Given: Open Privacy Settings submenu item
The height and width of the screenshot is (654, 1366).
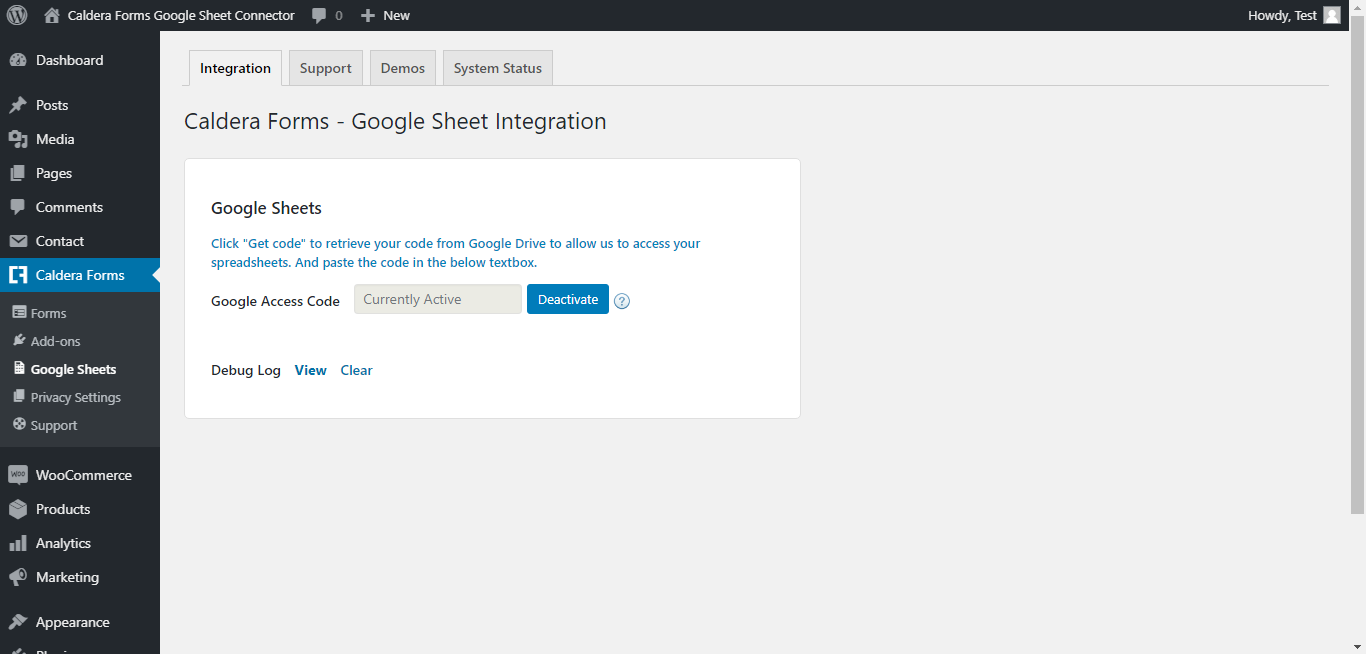Looking at the screenshot, I should [76, 397].
